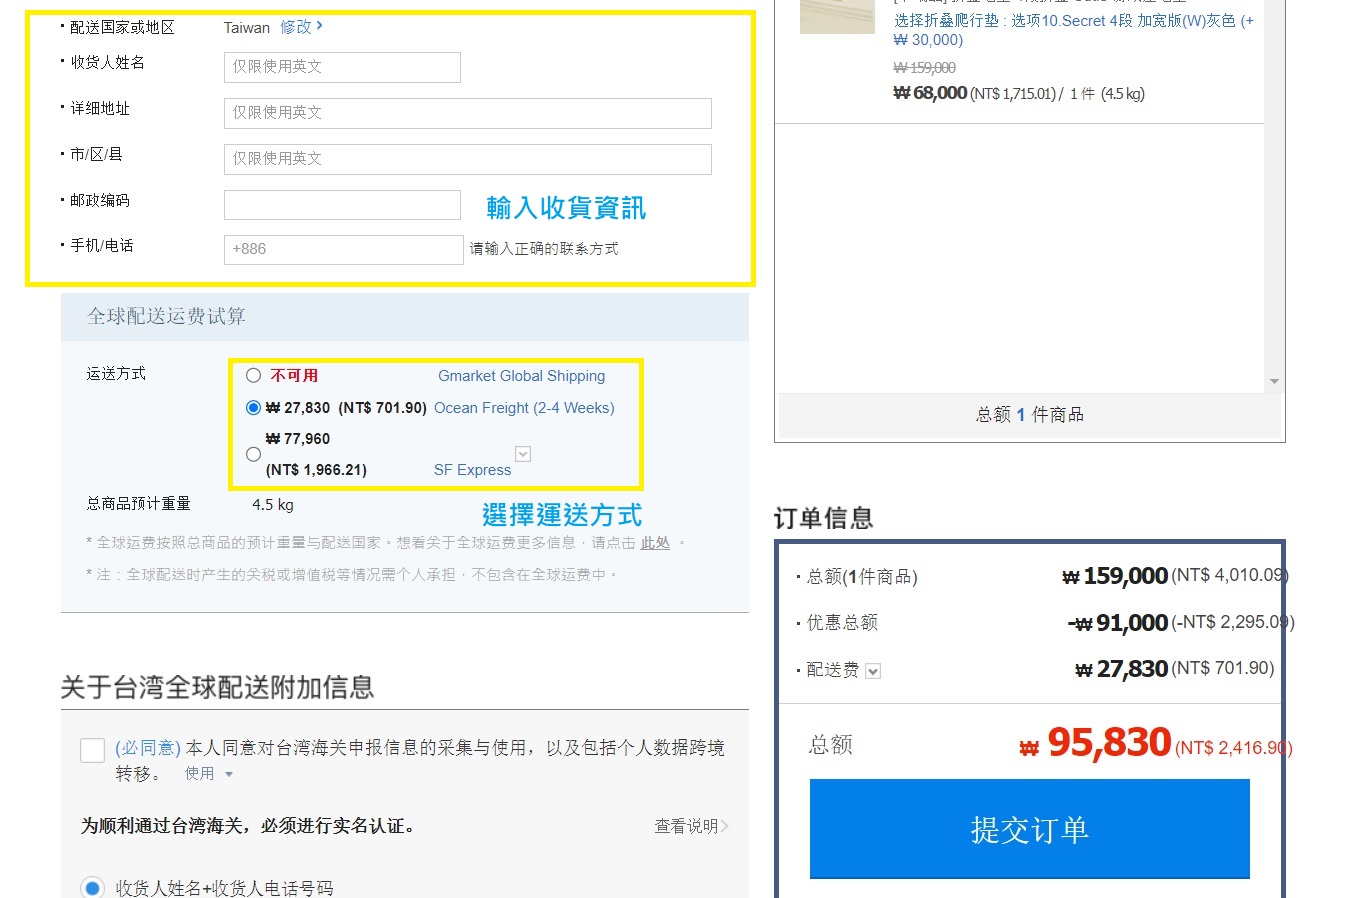The height and width of the screenshot is (898, 1355).
Task: Expand the 使用 dropdown arrow
Action: click(x=229, y=774)
